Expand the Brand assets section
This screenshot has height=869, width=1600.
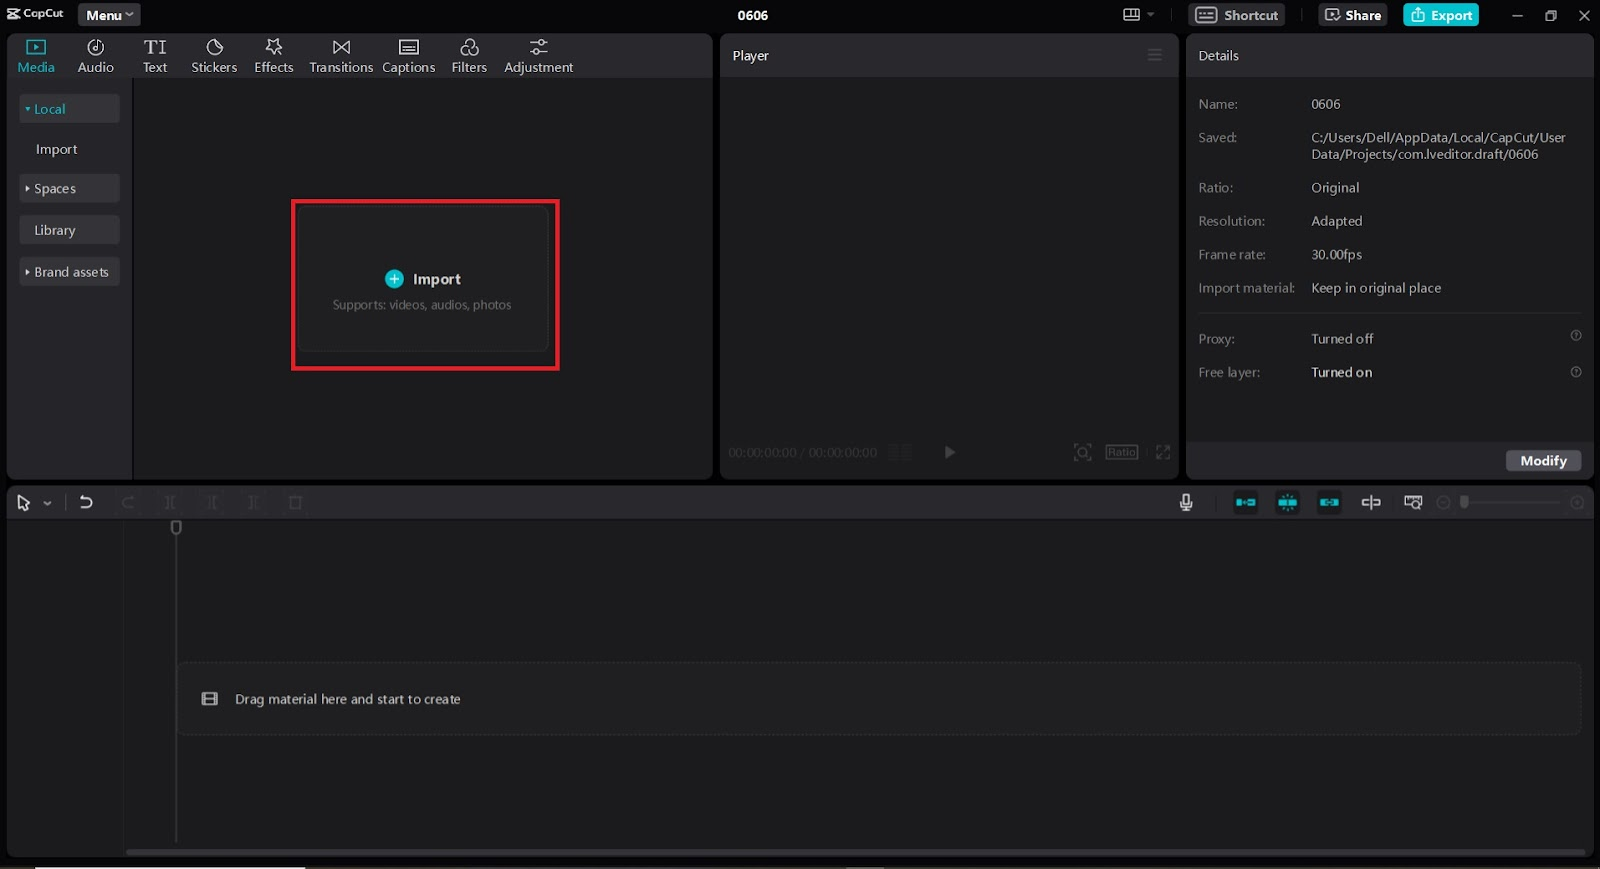(x=69, y=272)
